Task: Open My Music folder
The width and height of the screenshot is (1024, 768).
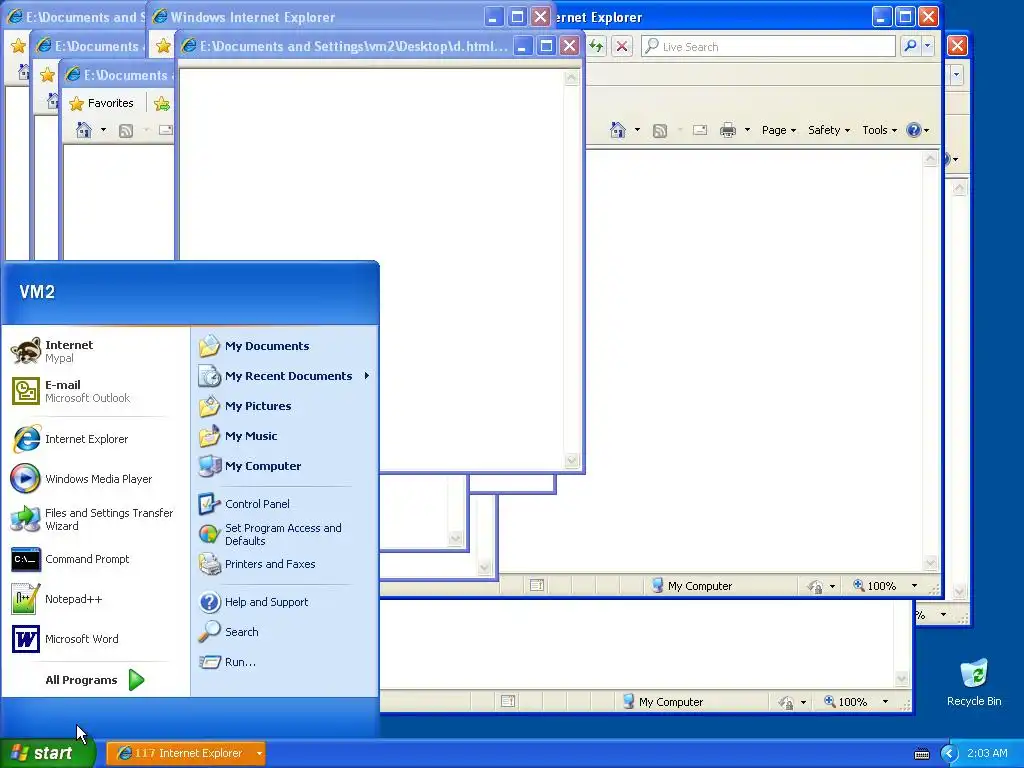Action: pos(285,436)
